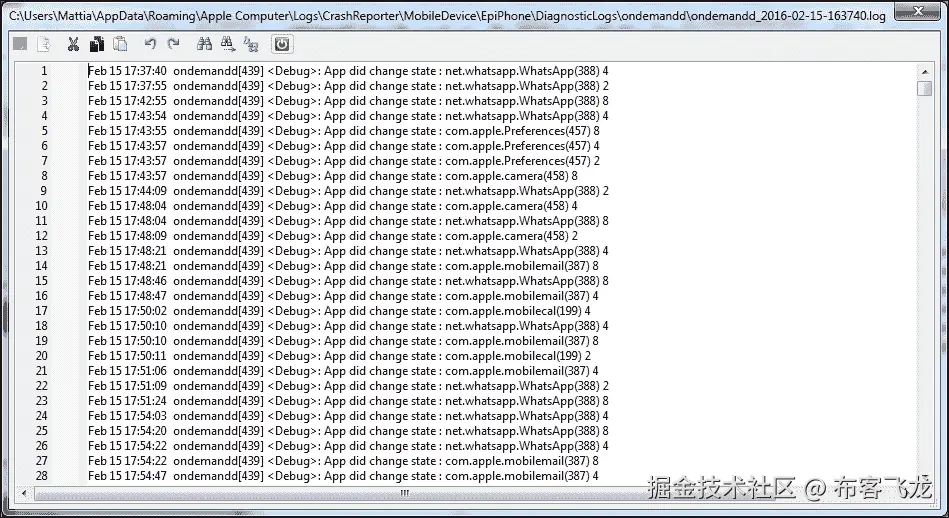Click line number 11 in the margin
949x518 pixels.
point(41,221)
